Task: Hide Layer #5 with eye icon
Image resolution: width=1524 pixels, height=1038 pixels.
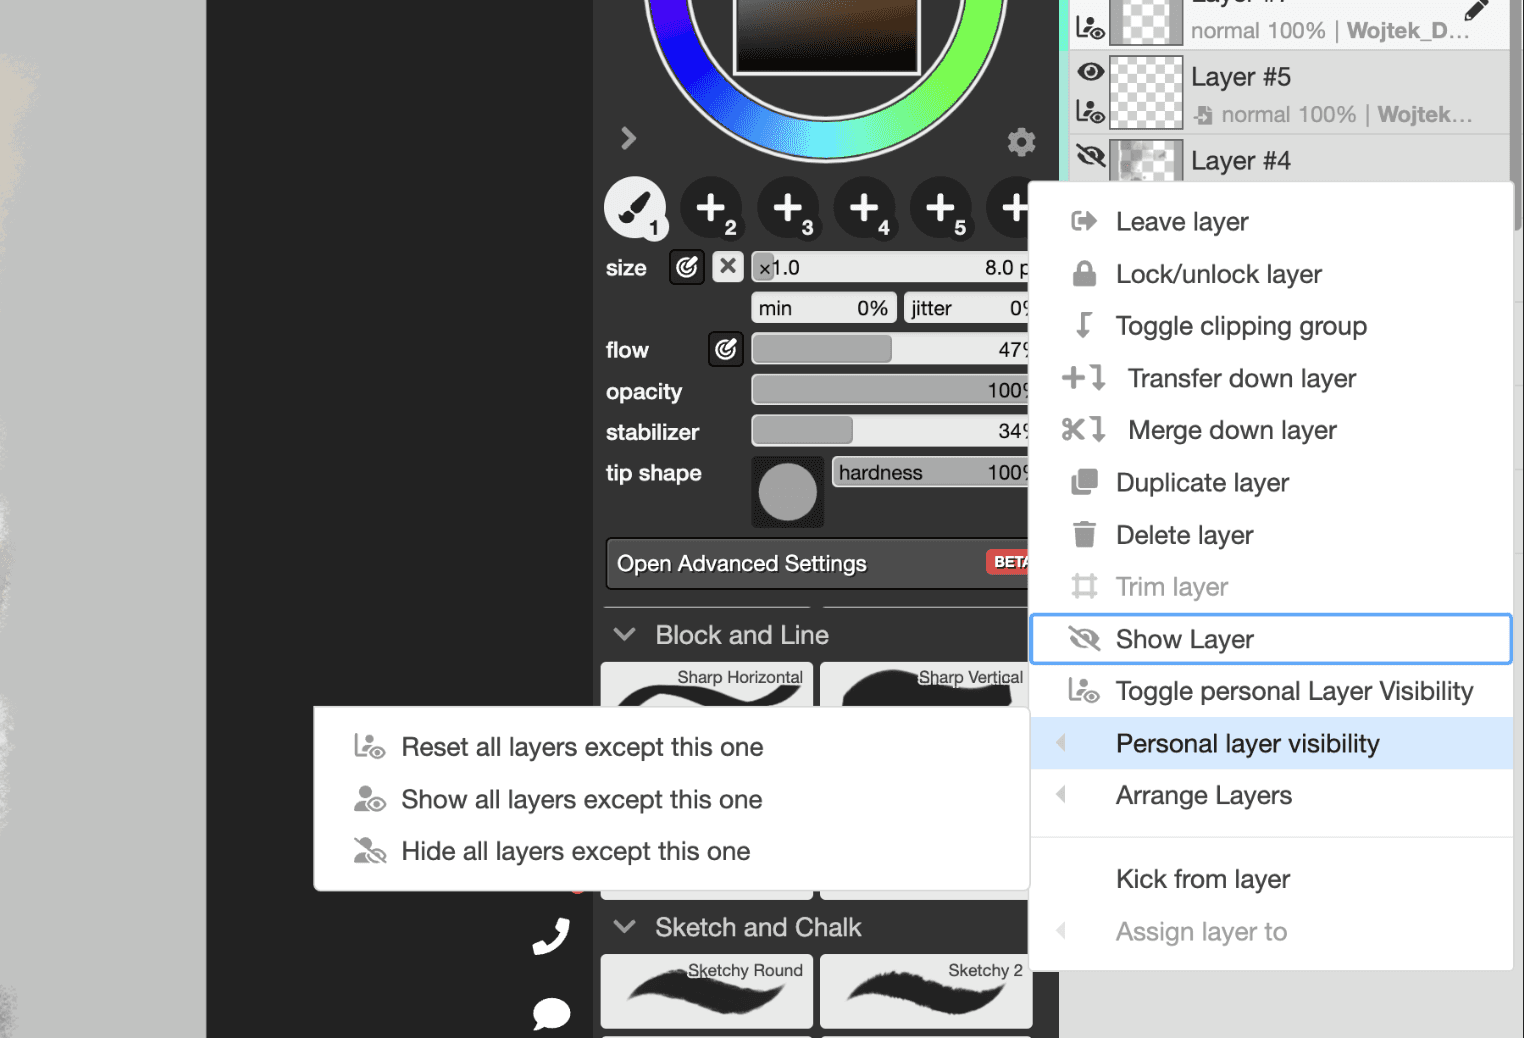Action: pyautogui.click(x=1090, y=72)
